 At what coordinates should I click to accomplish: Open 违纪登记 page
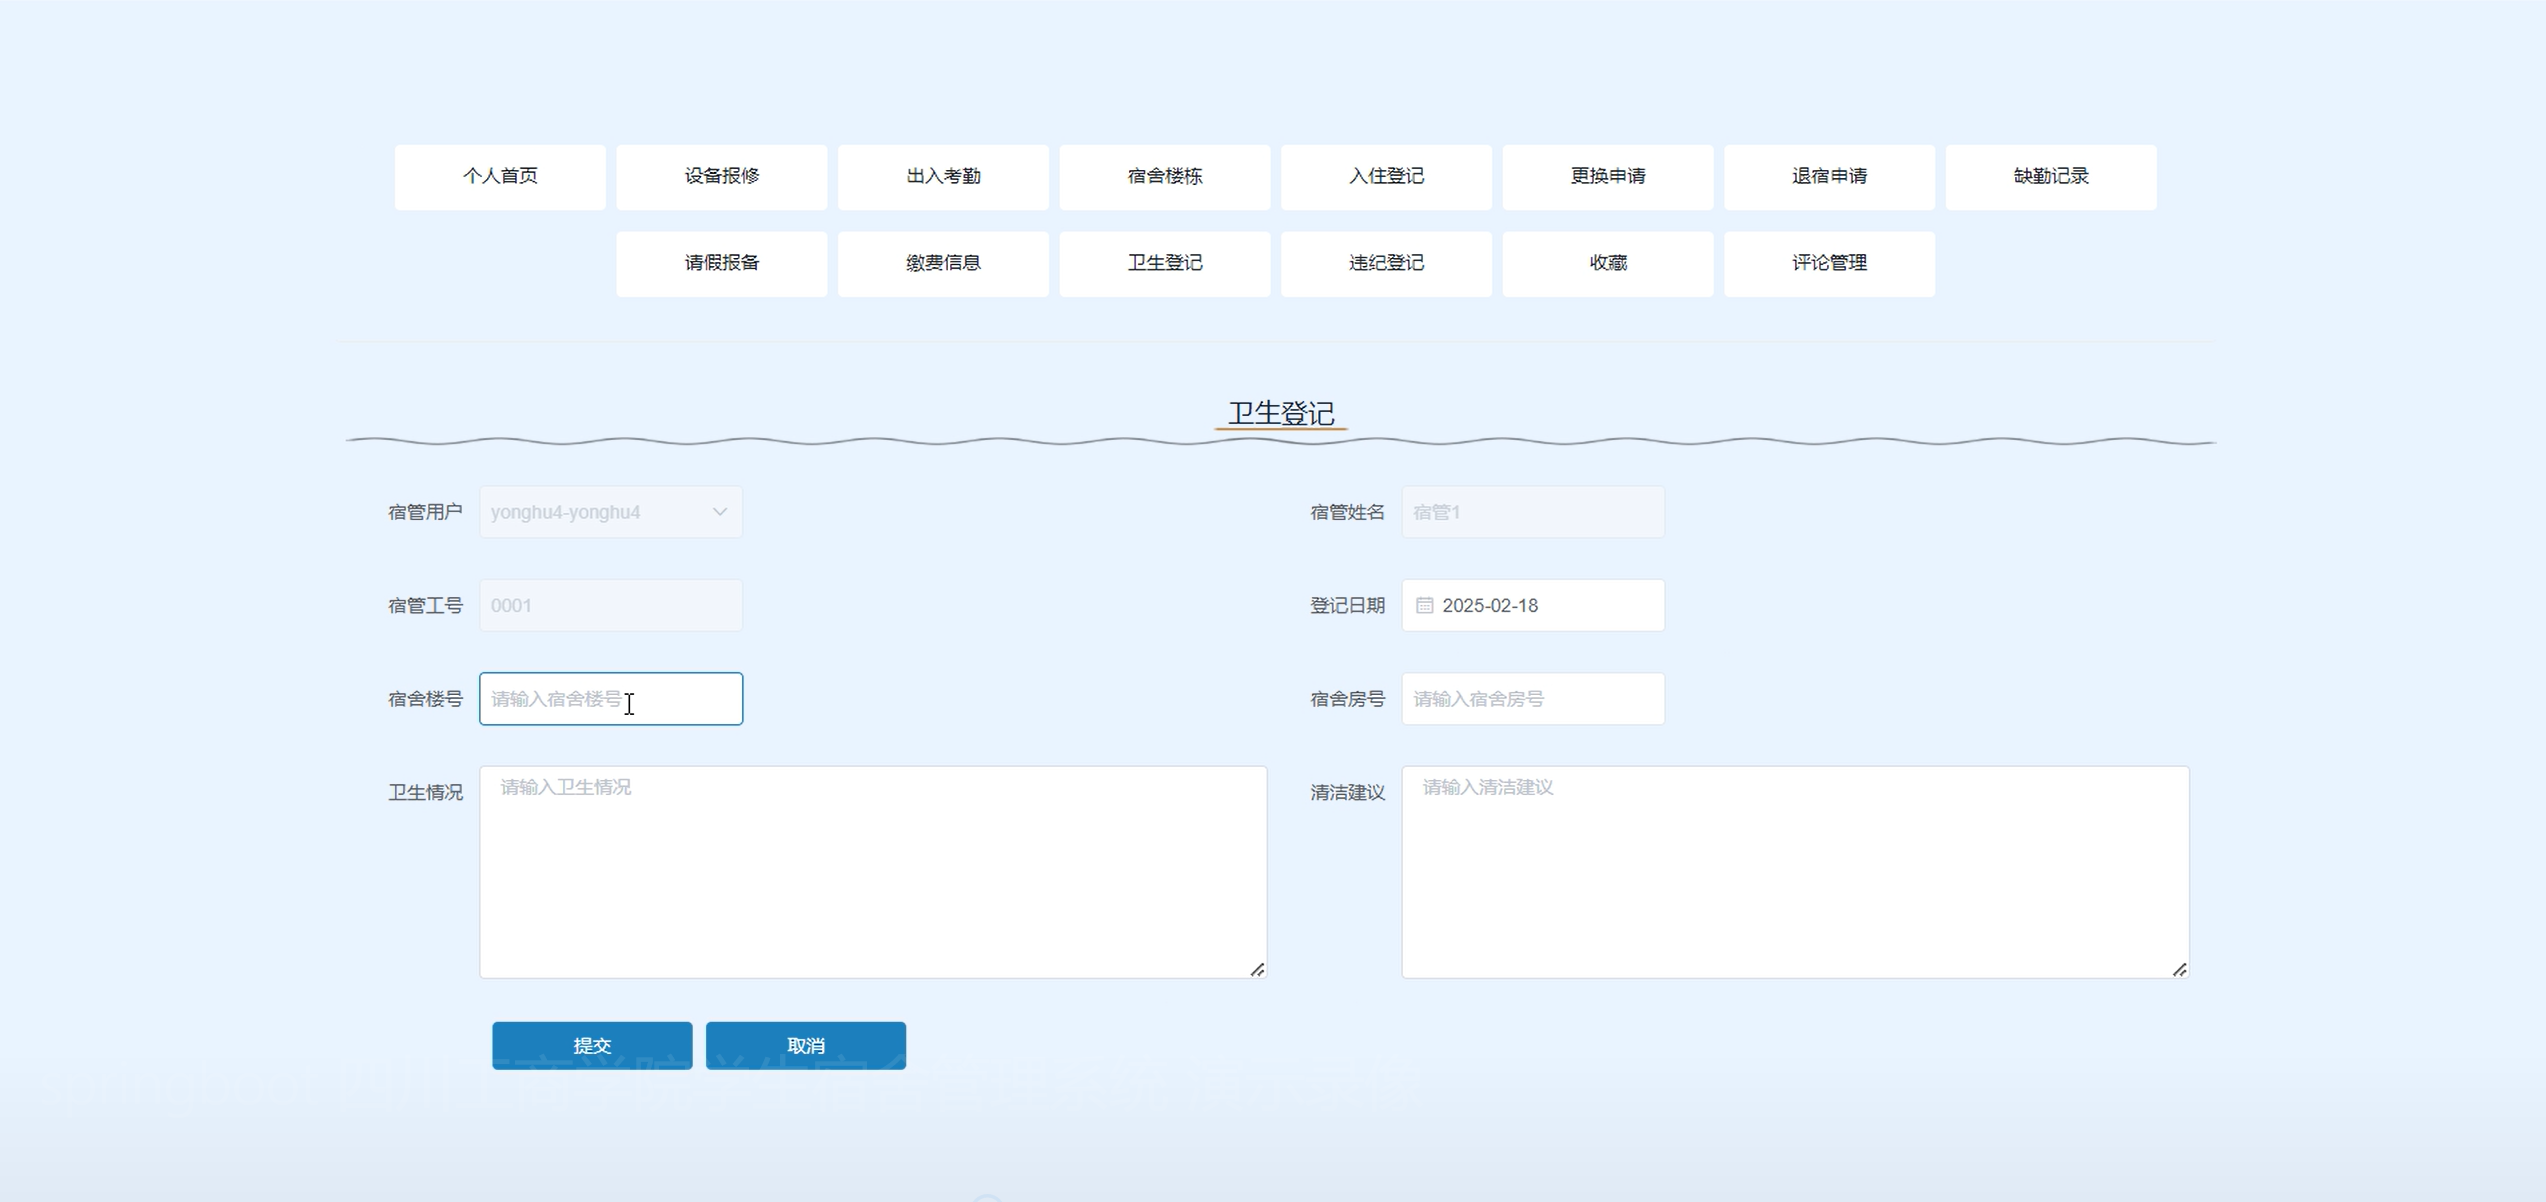pyautogui.click(x=1386, y=264)
